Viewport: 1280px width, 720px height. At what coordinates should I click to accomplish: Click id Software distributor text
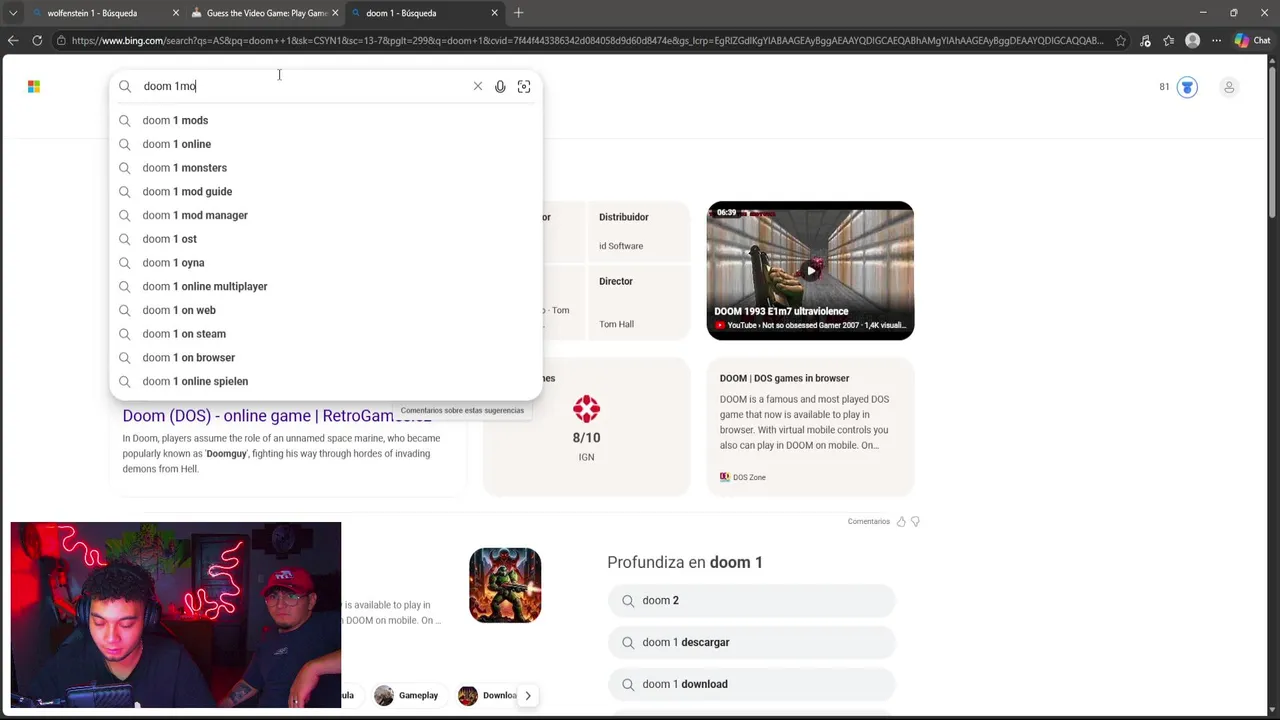[x=621, y=246]
